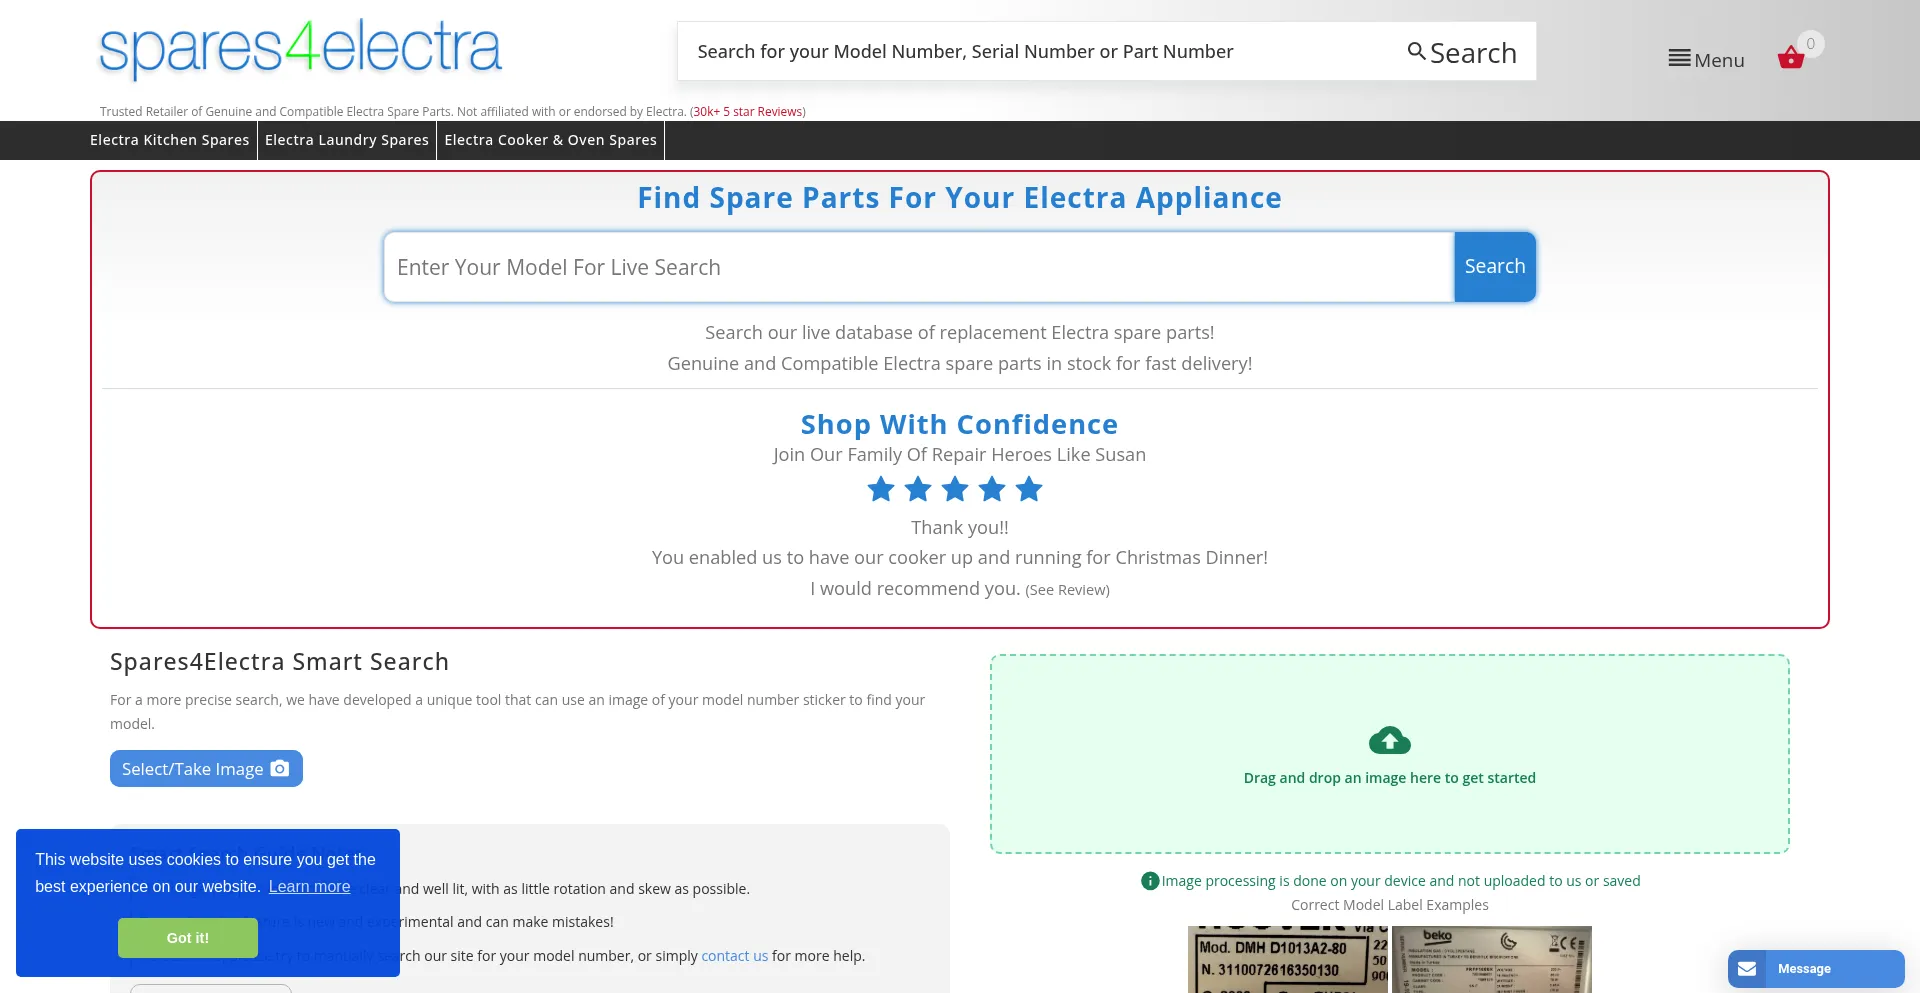
Task: Click the blue live Search button
Action: tap(1495, 267)
